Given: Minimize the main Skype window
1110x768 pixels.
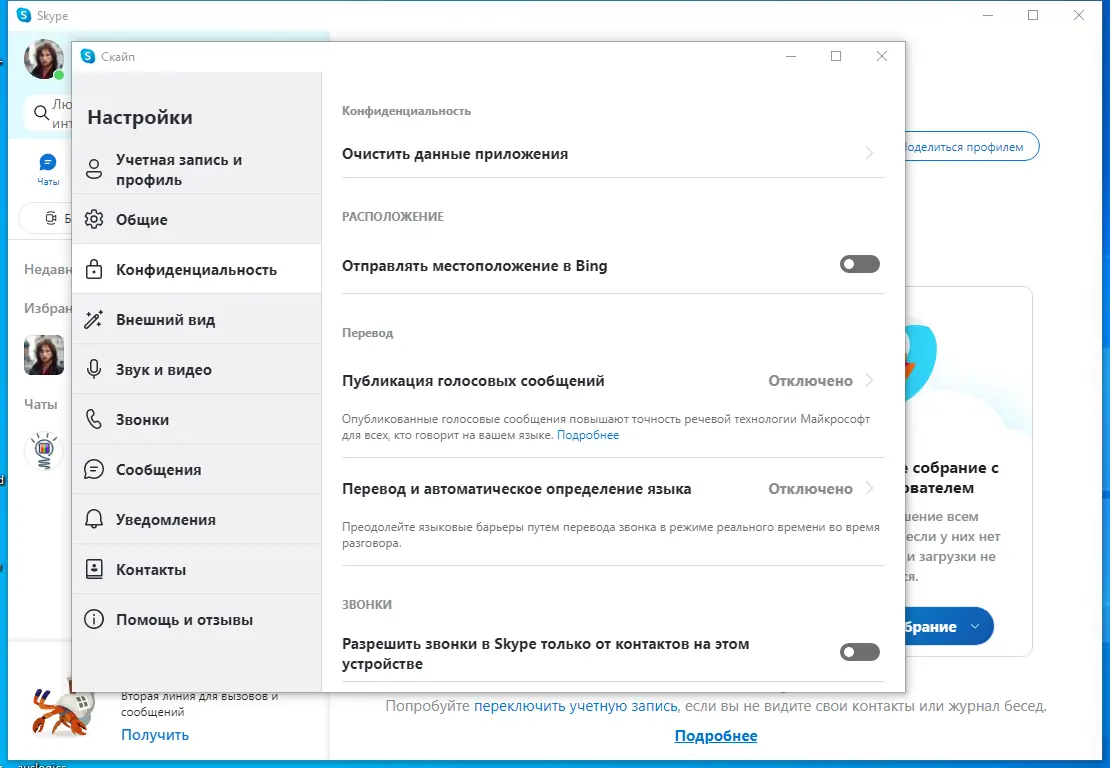Looking at the screenshot, I should [988, 15].
